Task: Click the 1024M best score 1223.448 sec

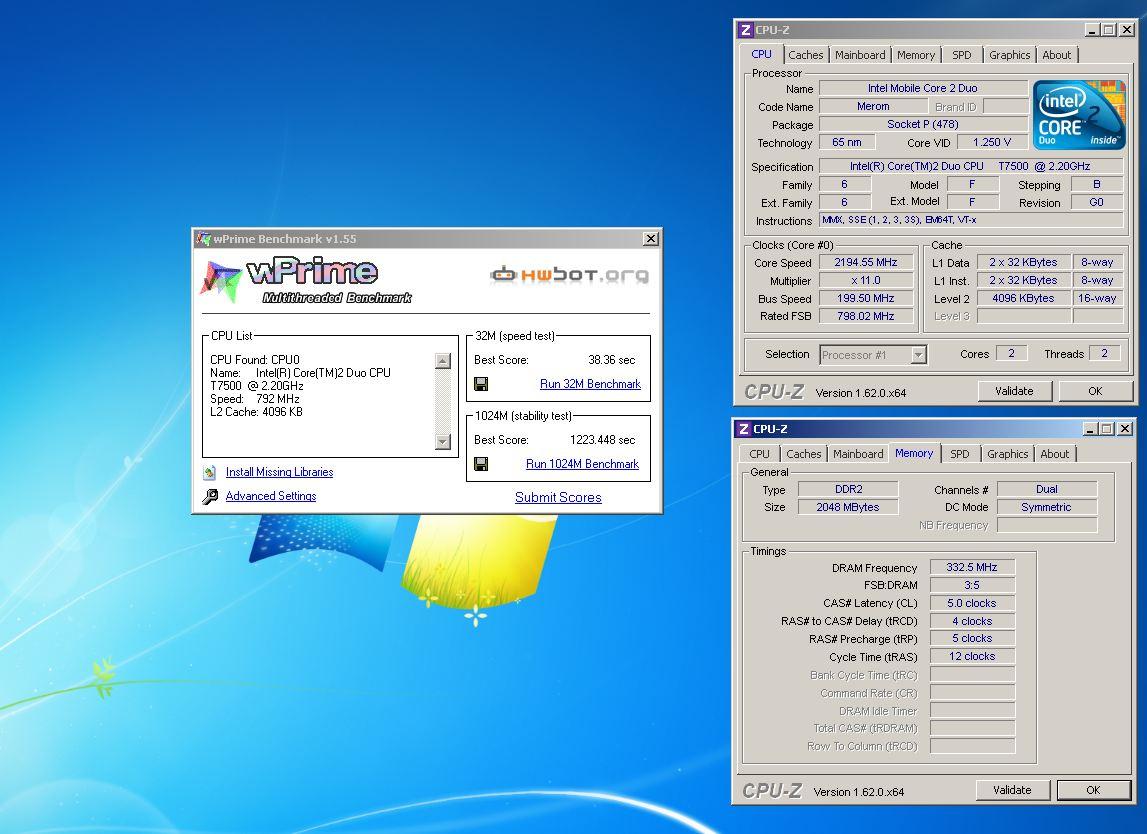Action: (603, 440)
